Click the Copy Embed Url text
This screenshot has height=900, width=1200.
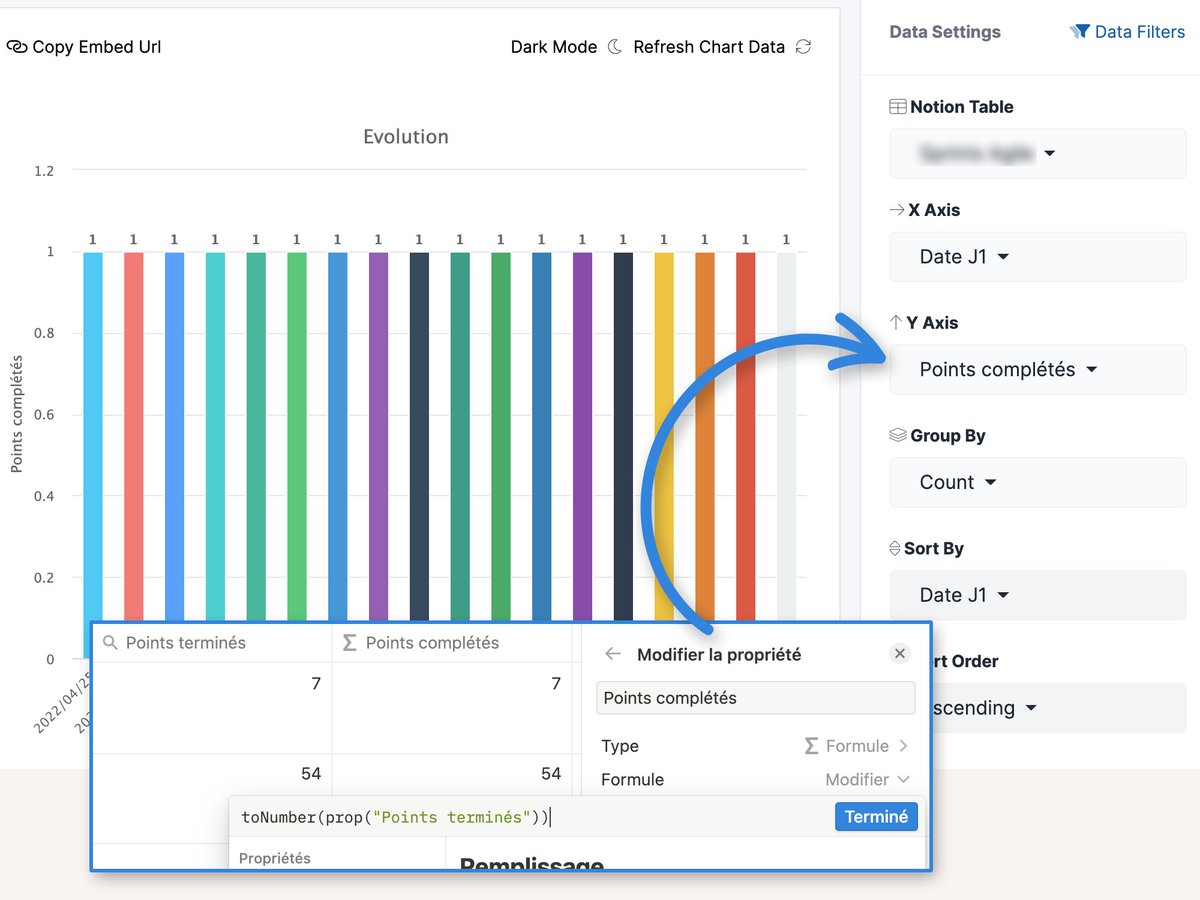coord(97,47)
